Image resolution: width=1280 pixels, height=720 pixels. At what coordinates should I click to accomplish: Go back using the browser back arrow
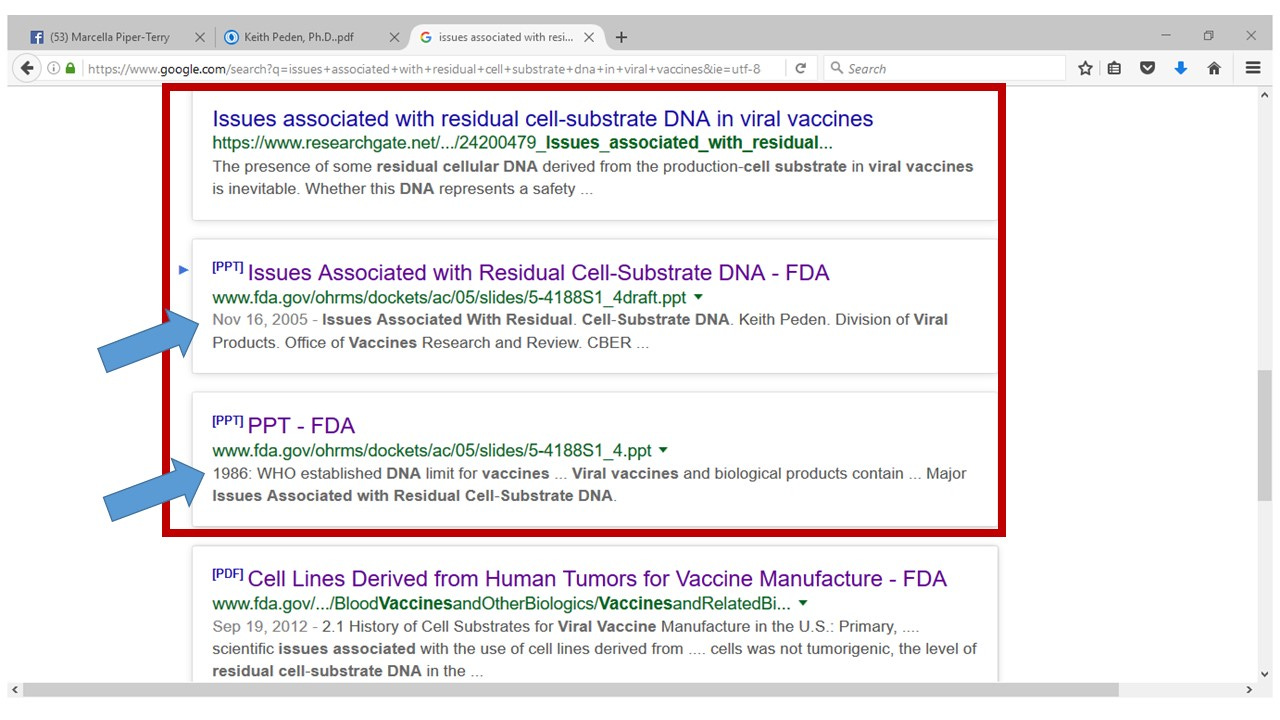(x=27, y=68)
